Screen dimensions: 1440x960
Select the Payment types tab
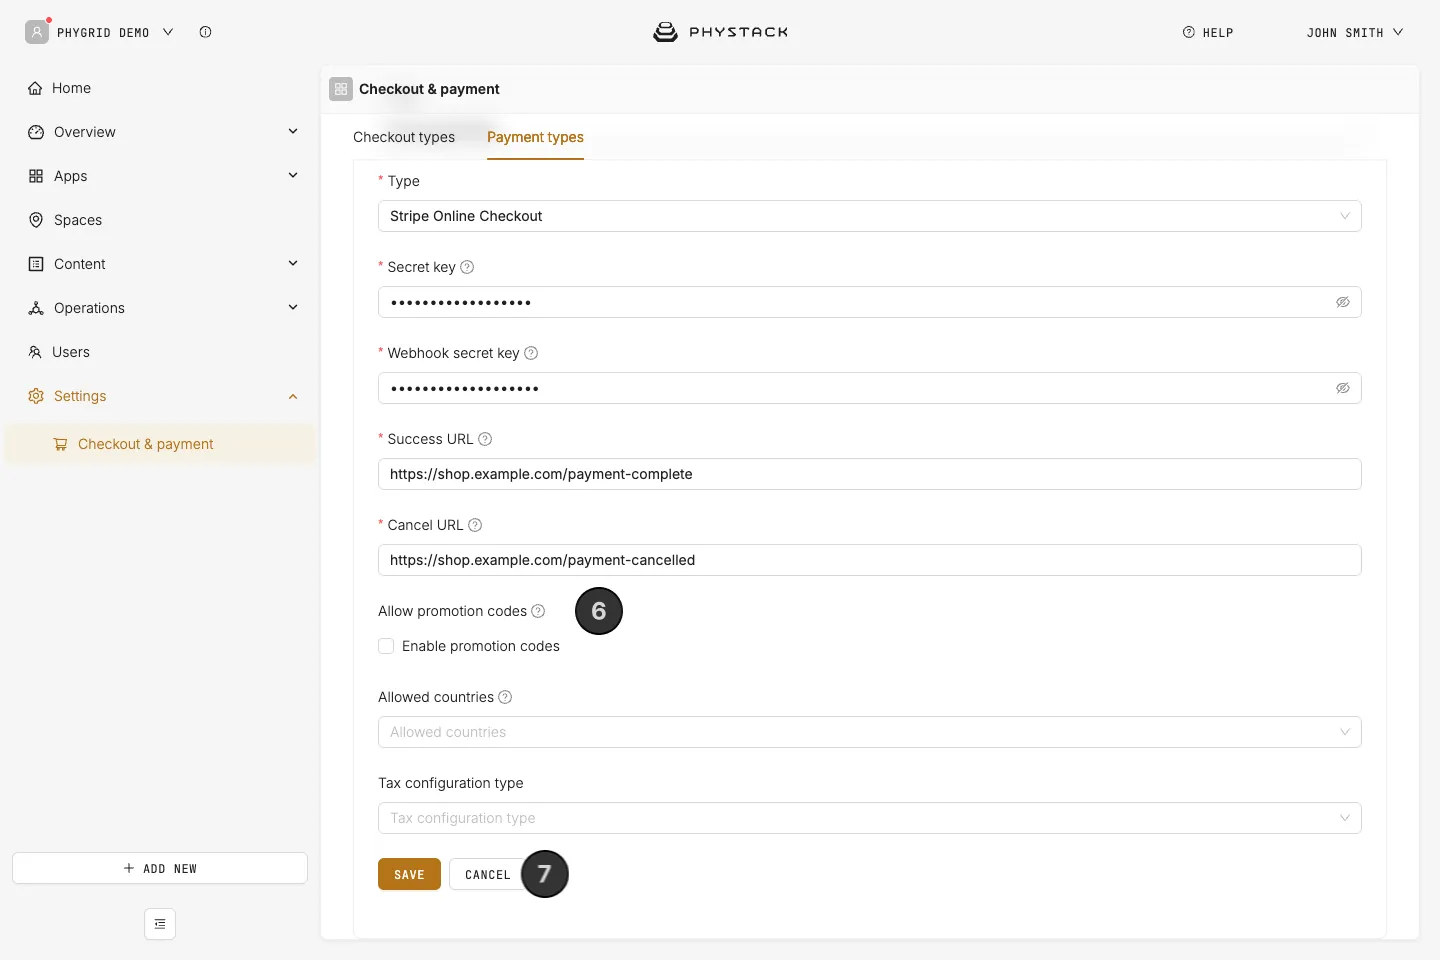[x=535, y=137]
